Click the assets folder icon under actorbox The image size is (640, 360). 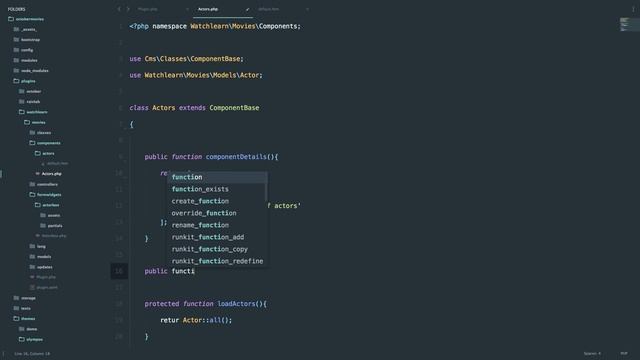43,215
